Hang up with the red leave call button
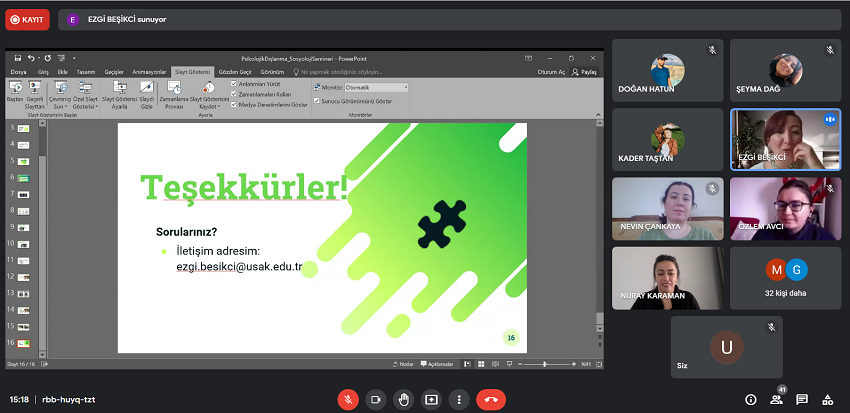The height and width of the screenshot is (413, 850). 491,398
